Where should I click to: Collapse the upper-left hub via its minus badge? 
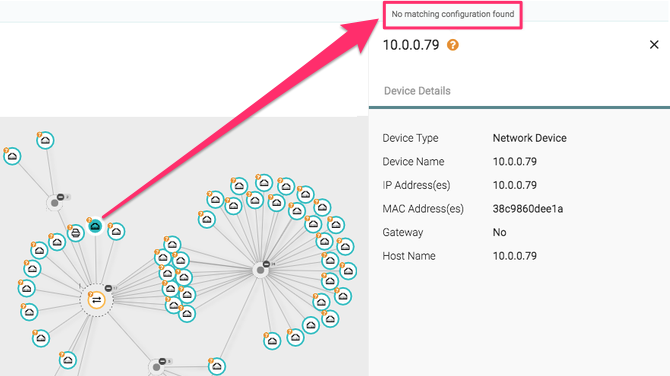tap(61, 197)
